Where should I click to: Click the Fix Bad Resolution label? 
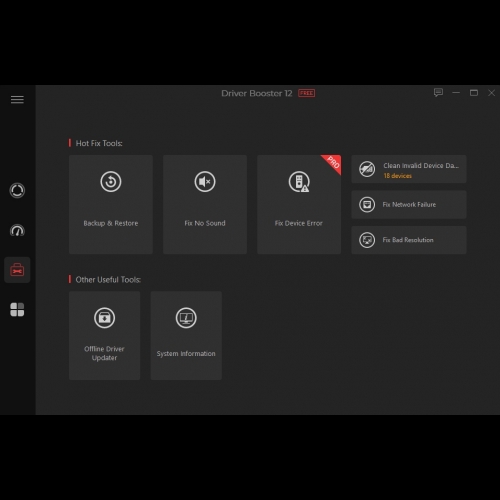[408, 240]
